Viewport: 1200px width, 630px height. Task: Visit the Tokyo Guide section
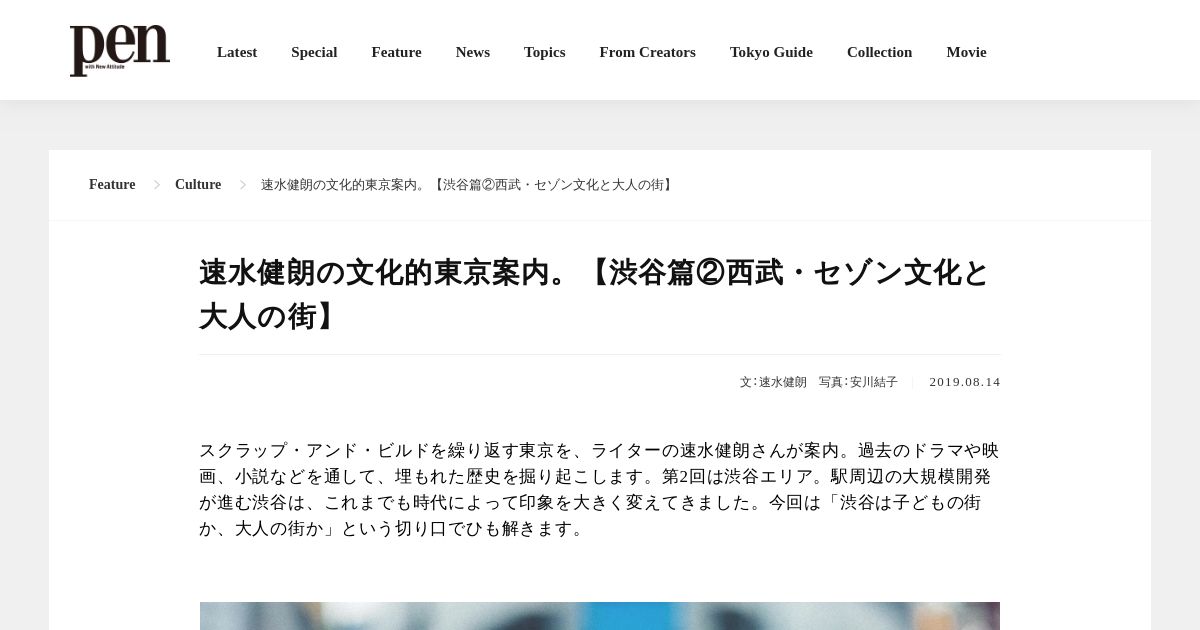click(771, 52)
